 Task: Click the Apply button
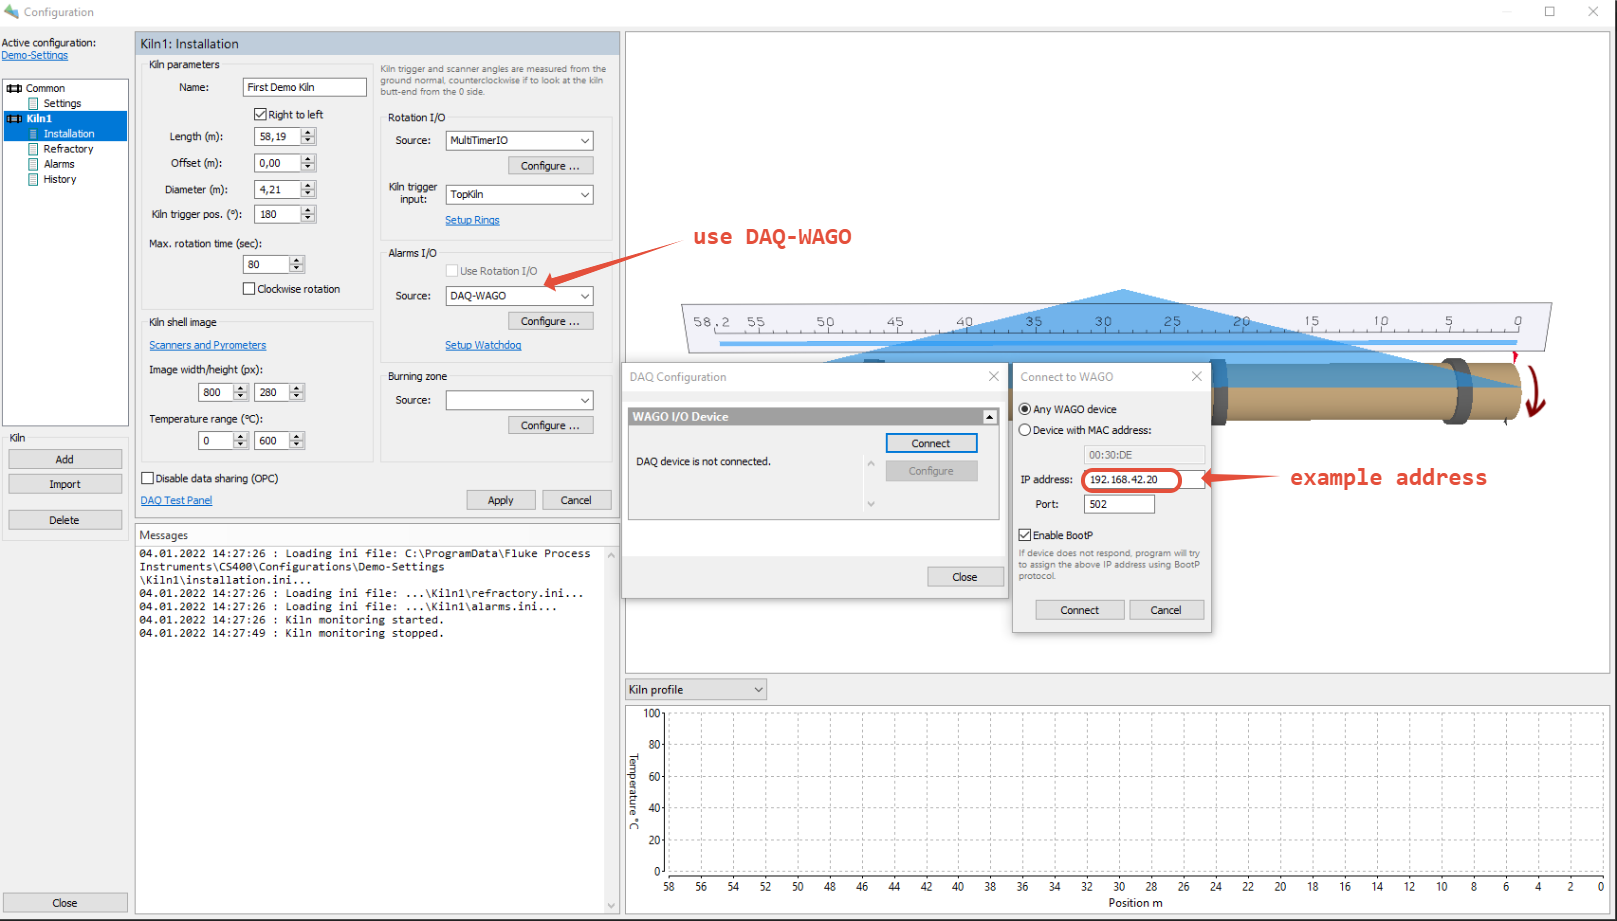coord(501,500)
